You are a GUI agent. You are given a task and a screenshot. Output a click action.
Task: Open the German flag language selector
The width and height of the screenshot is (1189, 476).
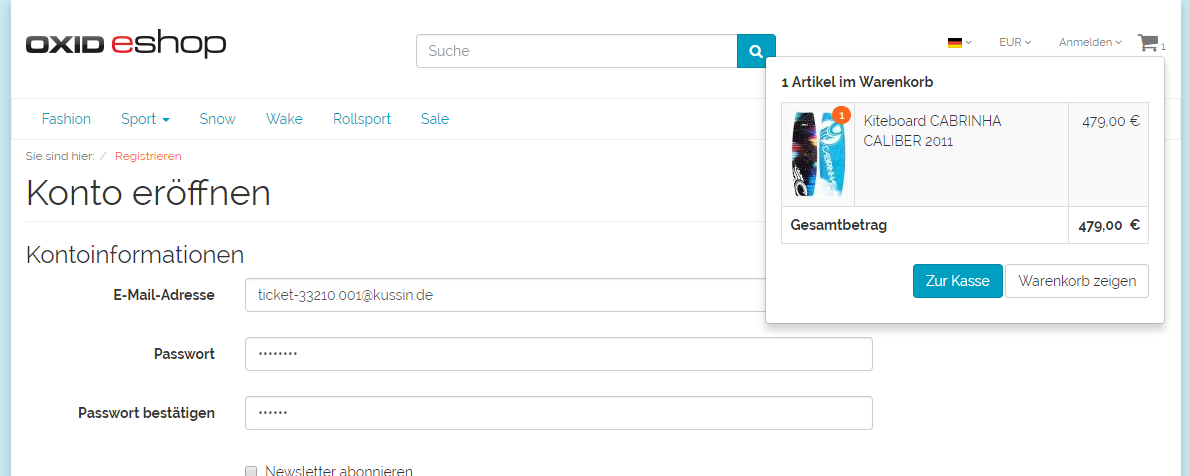(x=959, y=43)
